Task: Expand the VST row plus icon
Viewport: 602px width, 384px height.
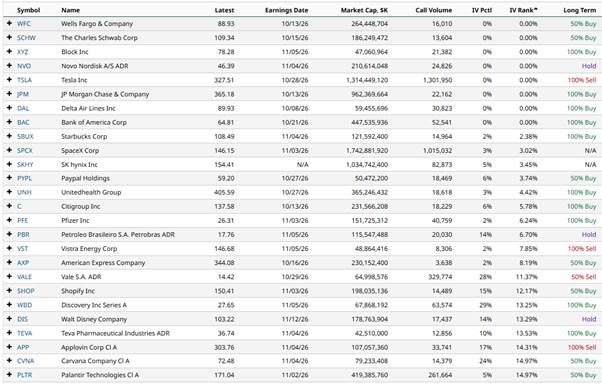Action: (x=9, y=248)
